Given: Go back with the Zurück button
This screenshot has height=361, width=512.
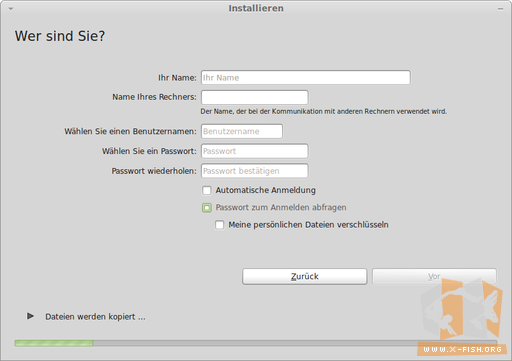Looking at the screenshot, I should click(x=305, y=277).
